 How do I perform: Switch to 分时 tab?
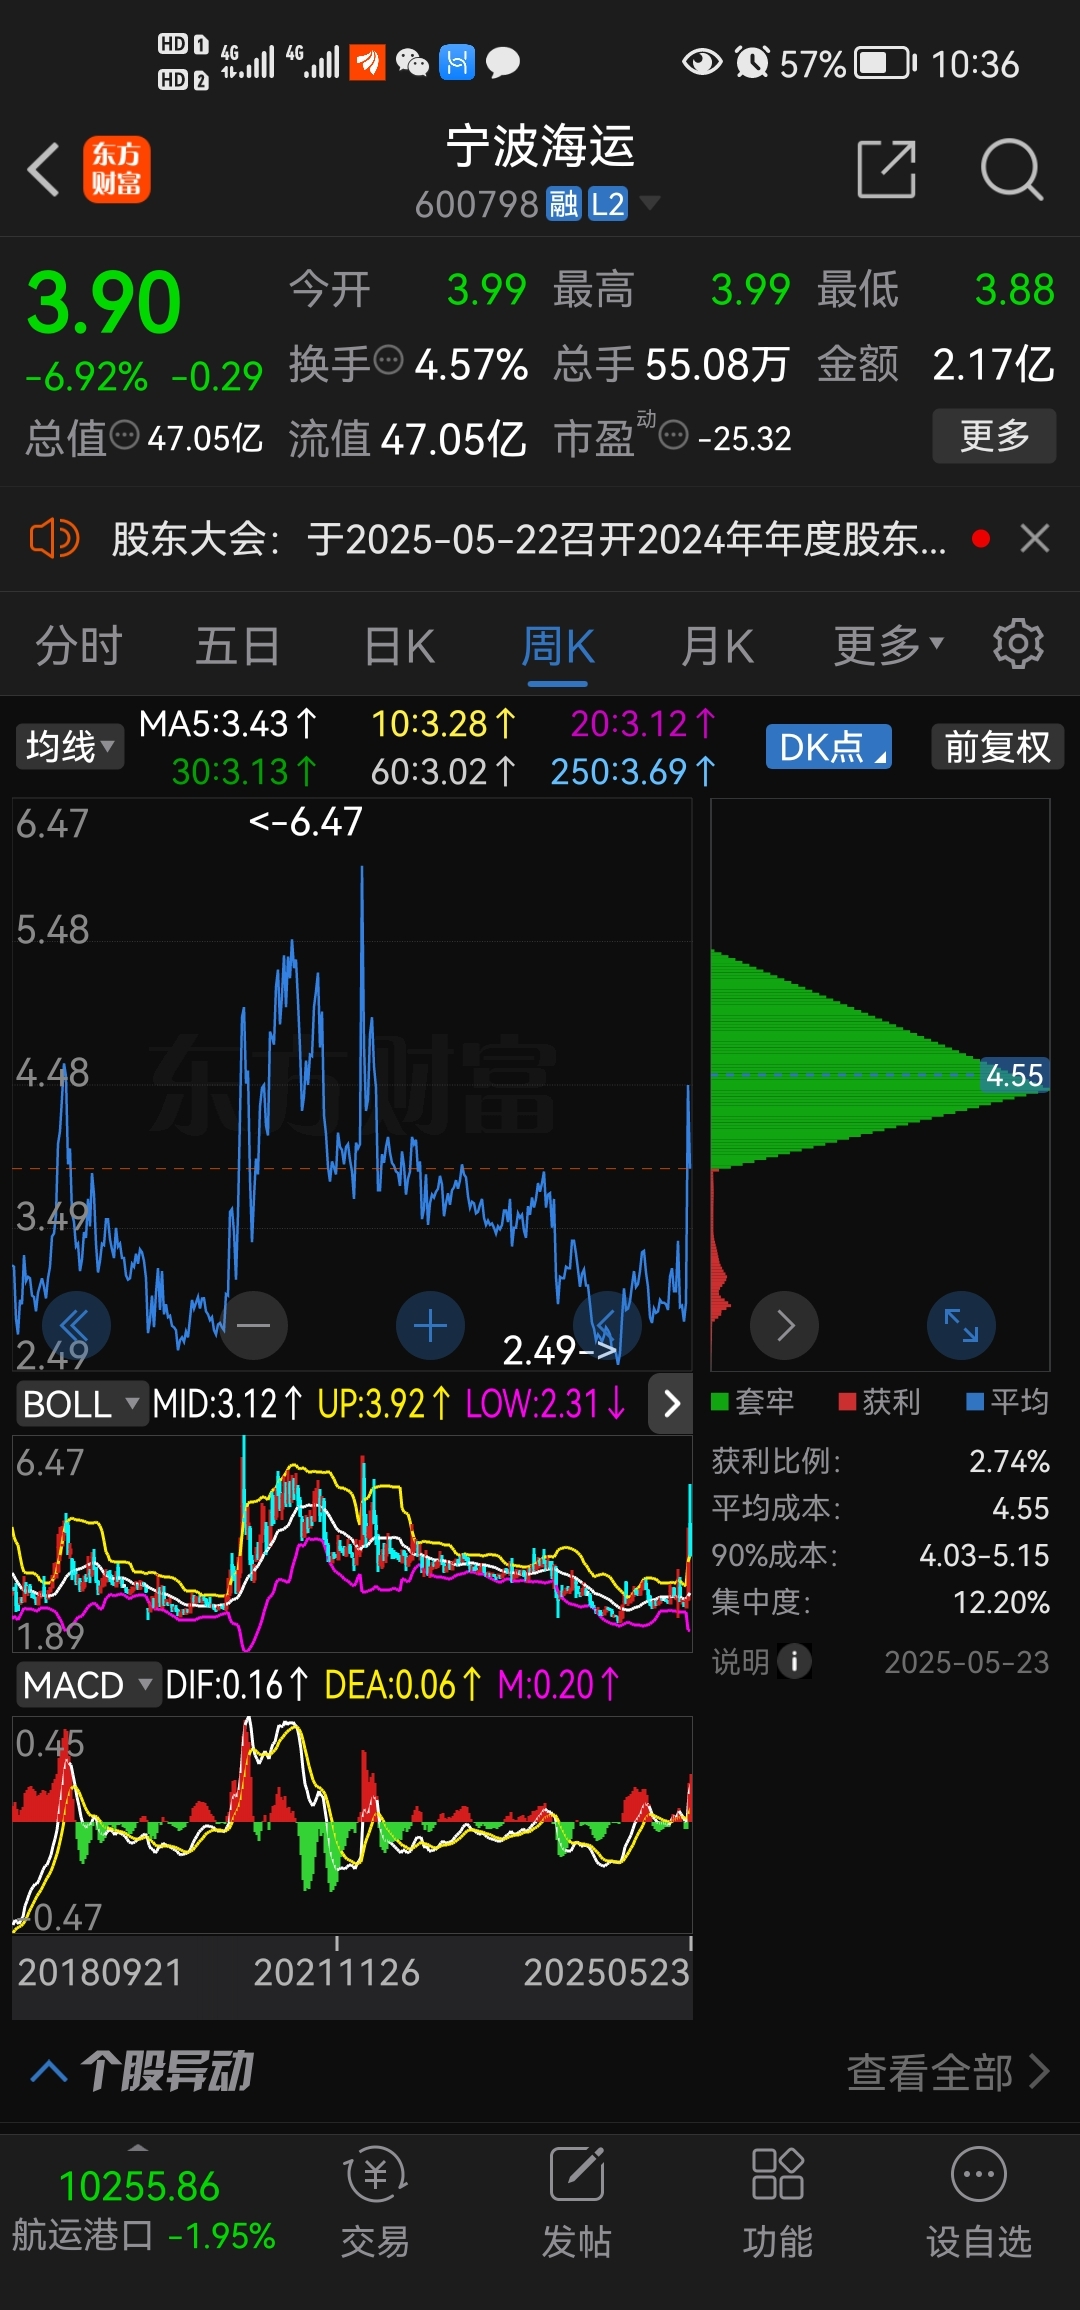click(x=79, y=646)
